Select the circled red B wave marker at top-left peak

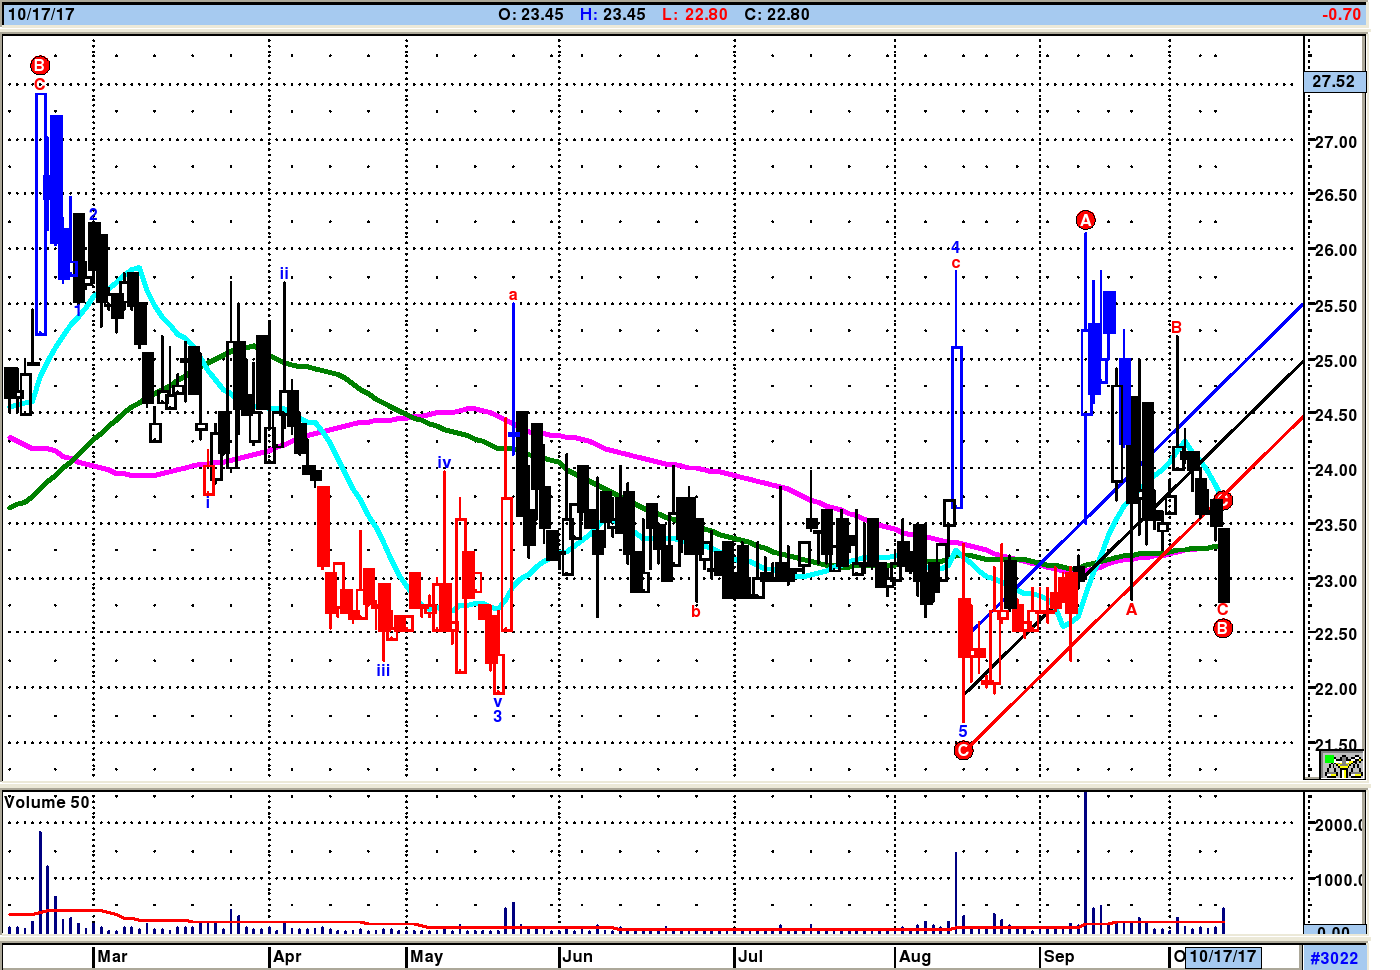(39, 66)
